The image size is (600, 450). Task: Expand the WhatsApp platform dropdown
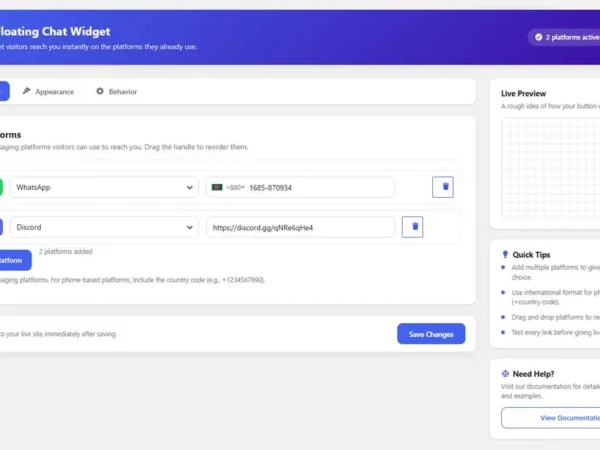(104, 188)
